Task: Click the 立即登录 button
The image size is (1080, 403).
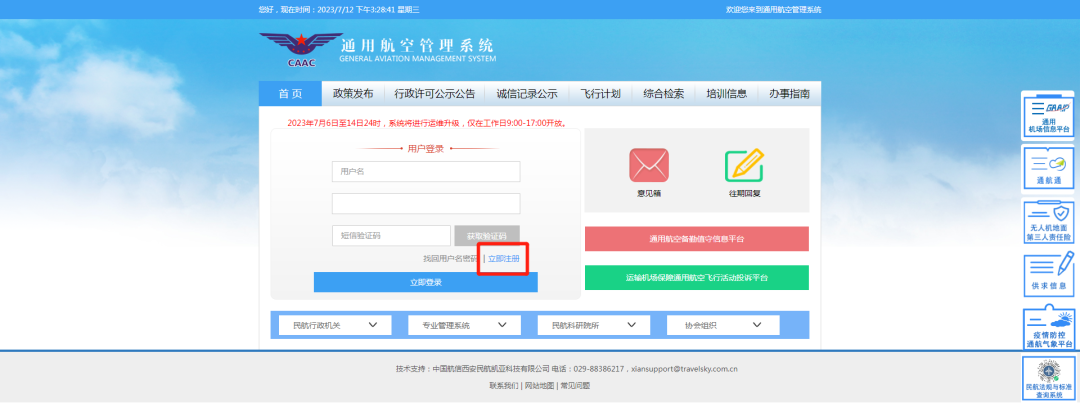Action: coord(425,283)
